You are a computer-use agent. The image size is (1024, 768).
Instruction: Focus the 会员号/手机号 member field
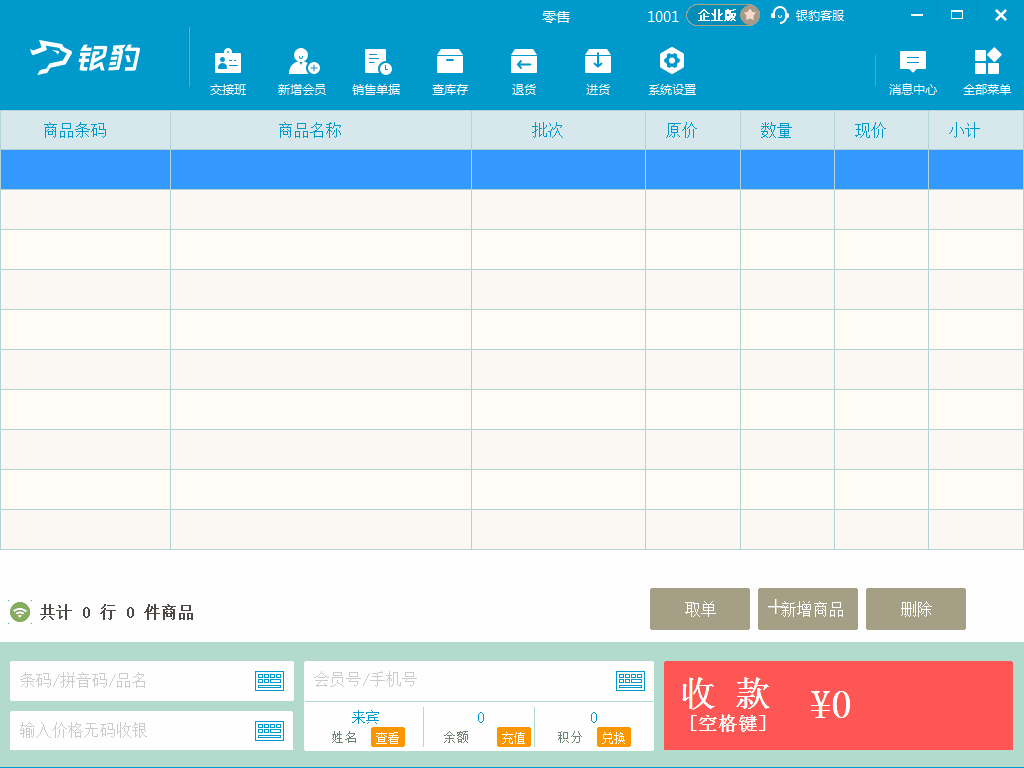pos(479,680)
